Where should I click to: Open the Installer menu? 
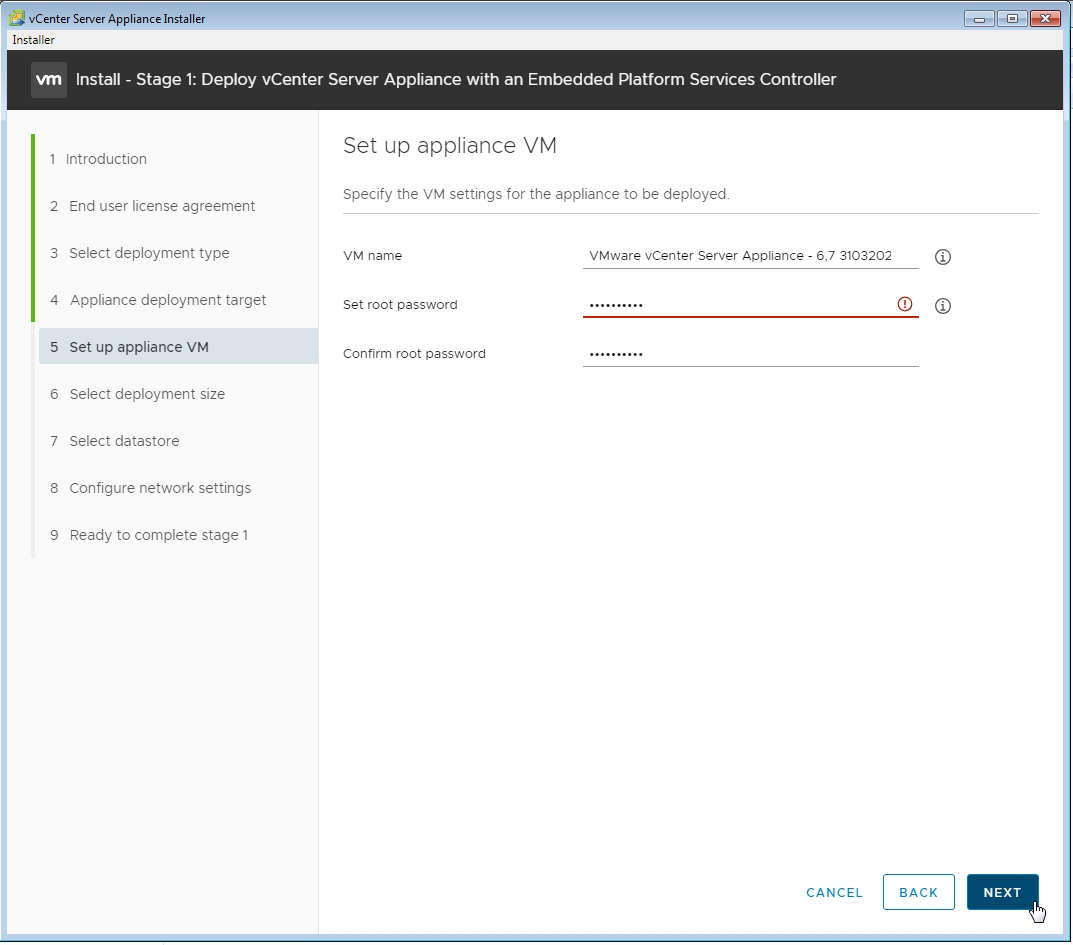click(x=34, y=40)
